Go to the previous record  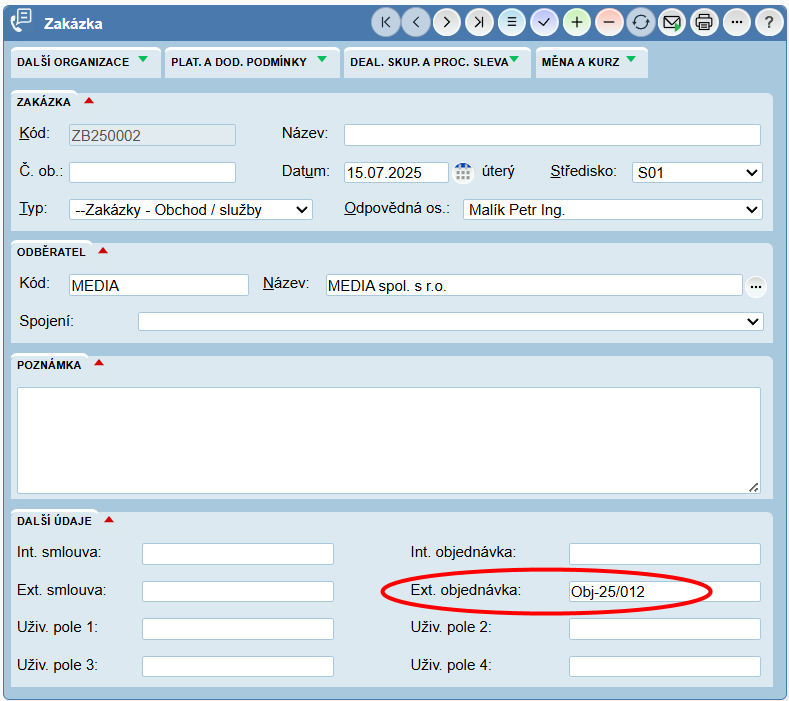point(416,22)
